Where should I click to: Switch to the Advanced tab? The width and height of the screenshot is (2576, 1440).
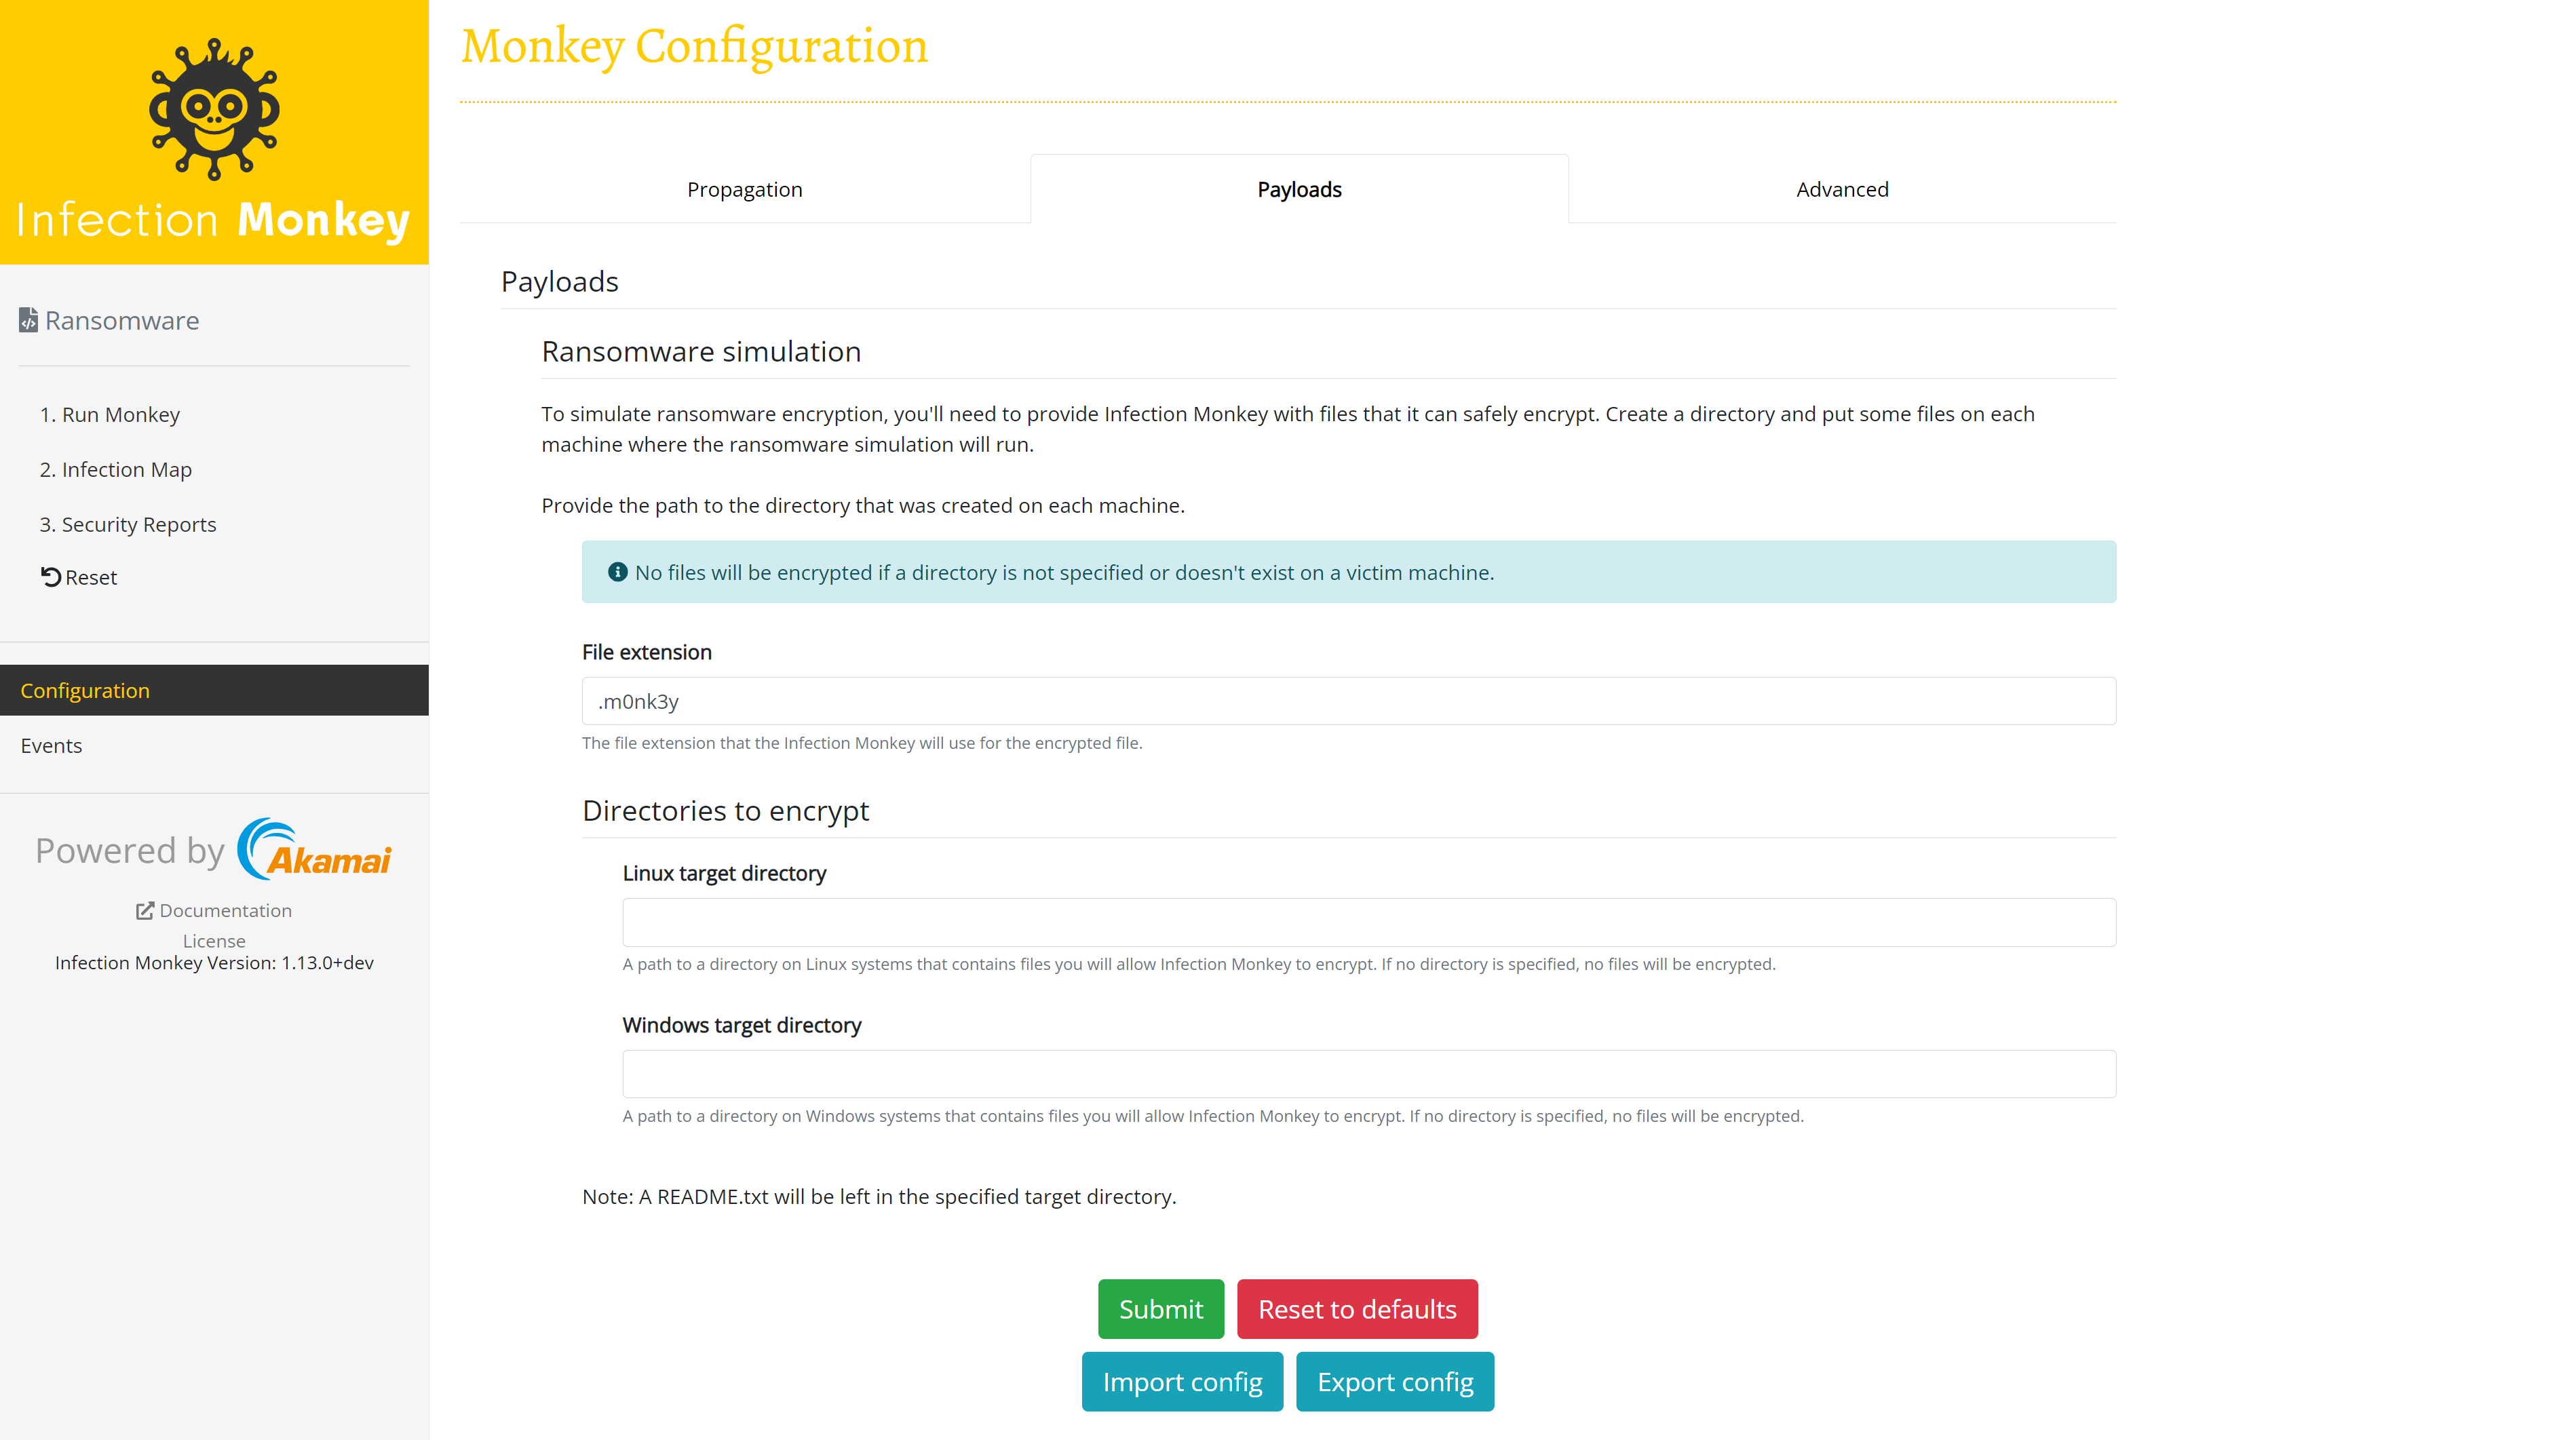[x=1841, y=189]
